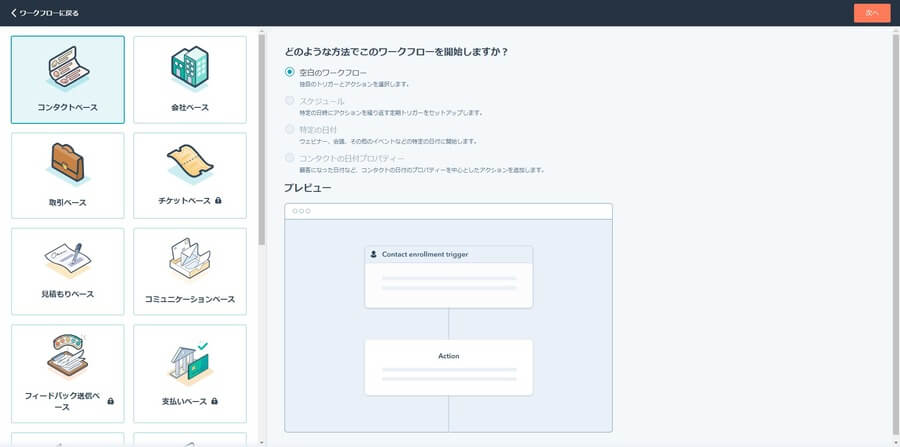Choose the 見積もりベース document card
The image size is (900, 447).
pos(68,271)
